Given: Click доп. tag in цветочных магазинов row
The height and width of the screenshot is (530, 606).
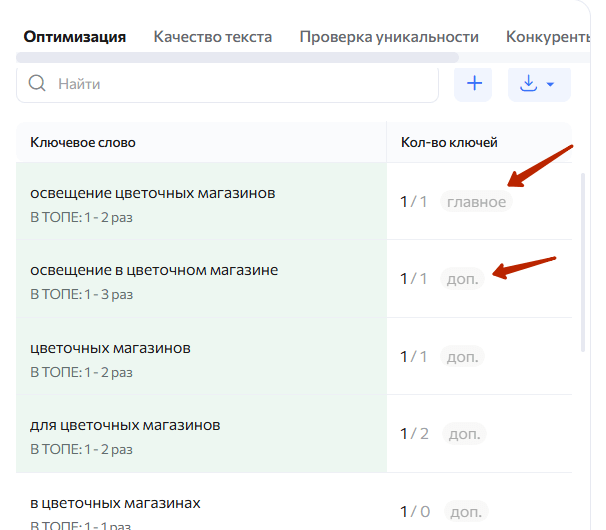Looking at the screenshot, I should tap(463, 357).
